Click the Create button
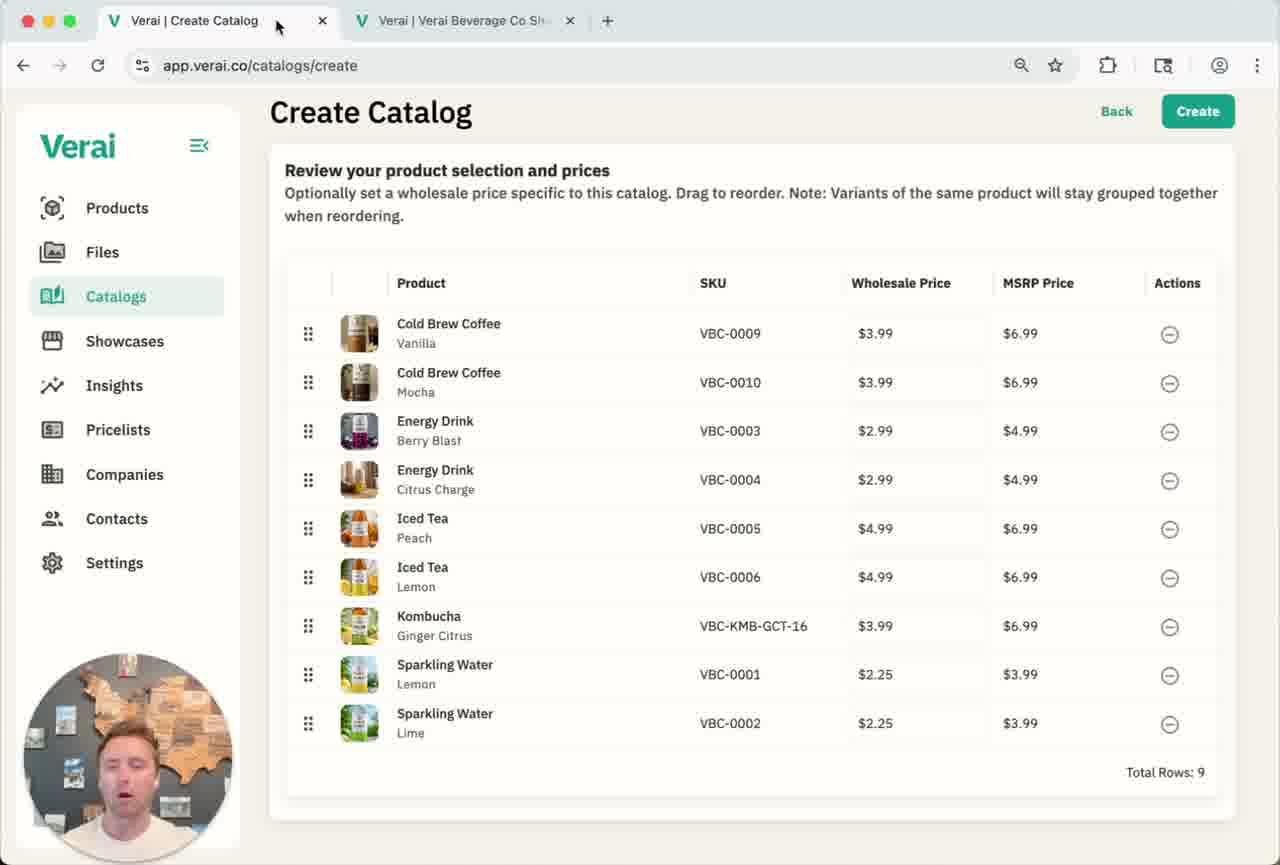 coord(1198,111)
